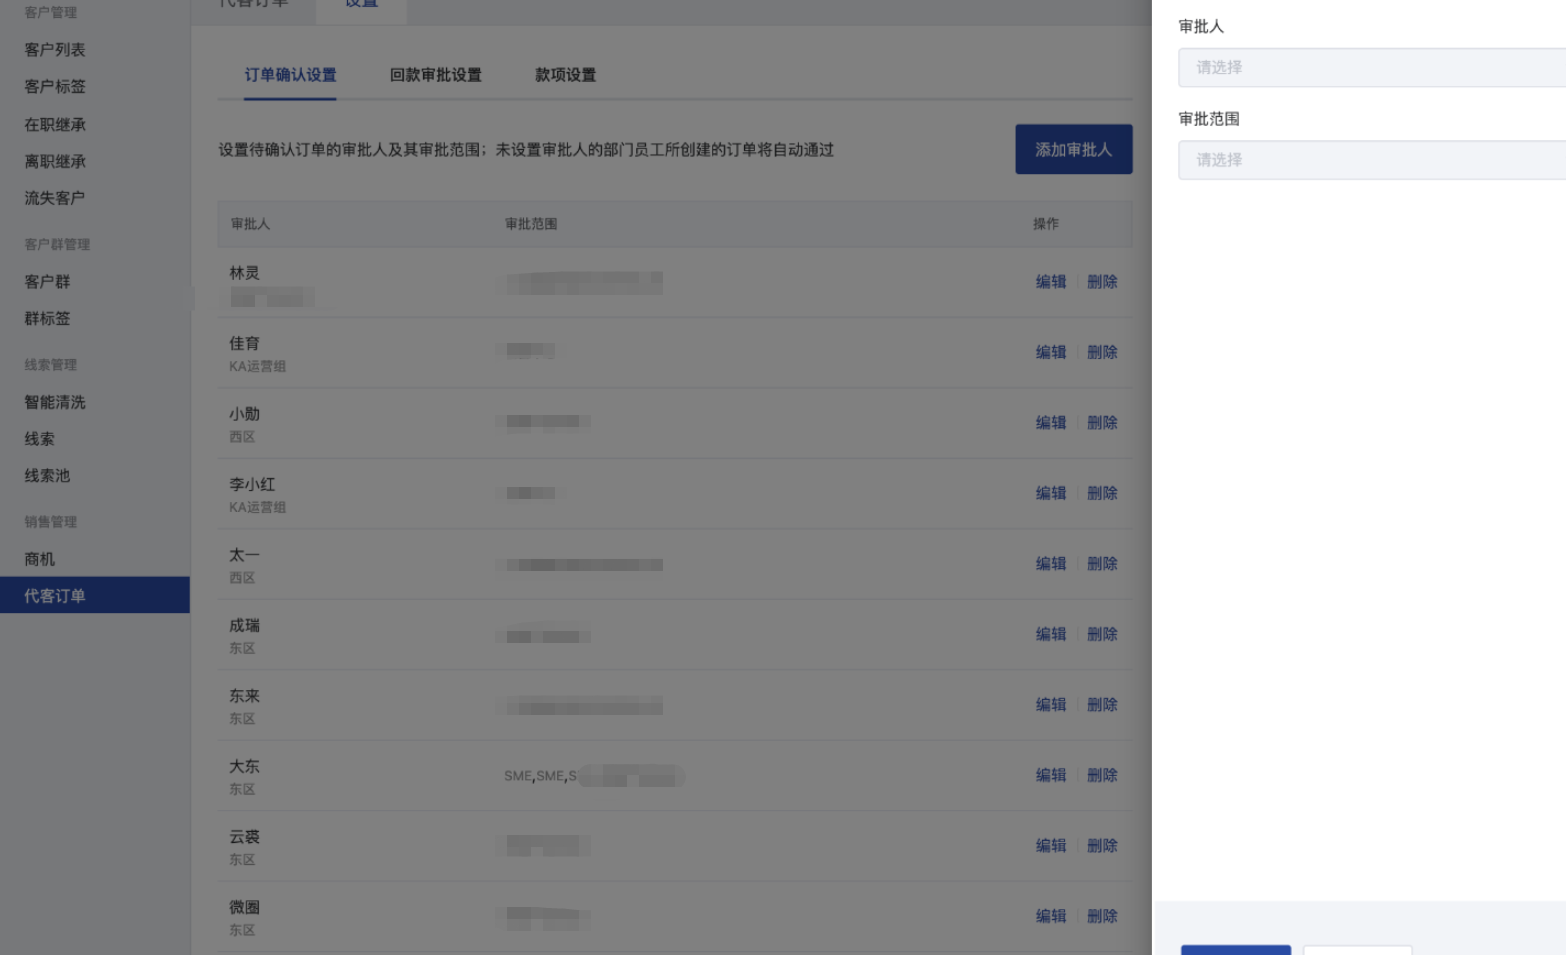Click the approver name 李小红

[252, 484]
